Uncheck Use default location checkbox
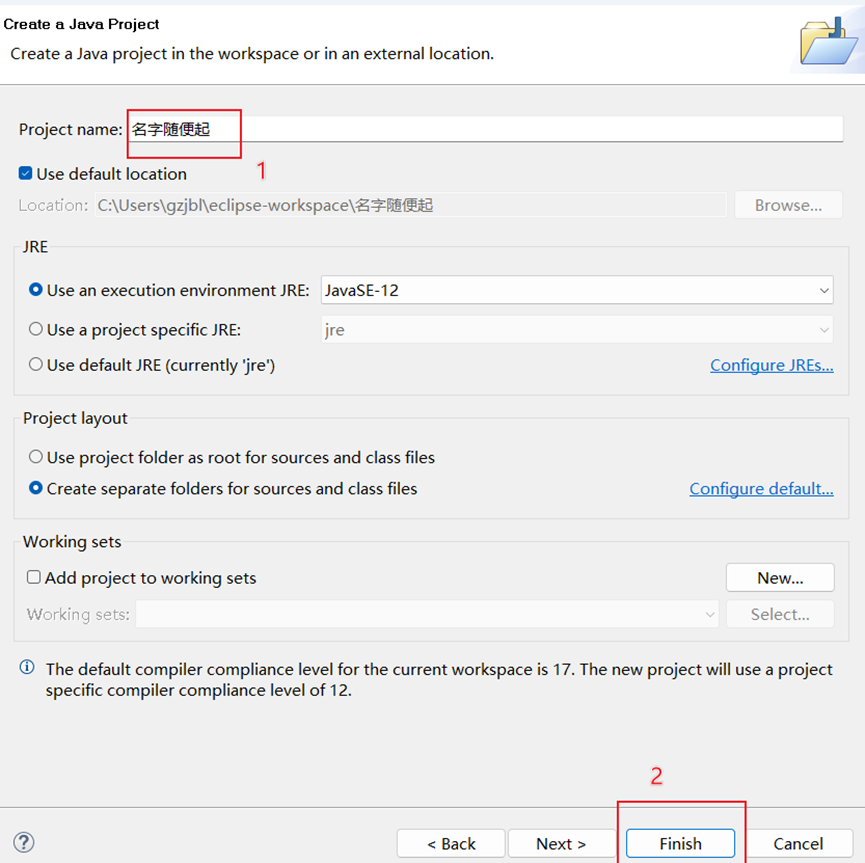865x863 pixels. 25,173
